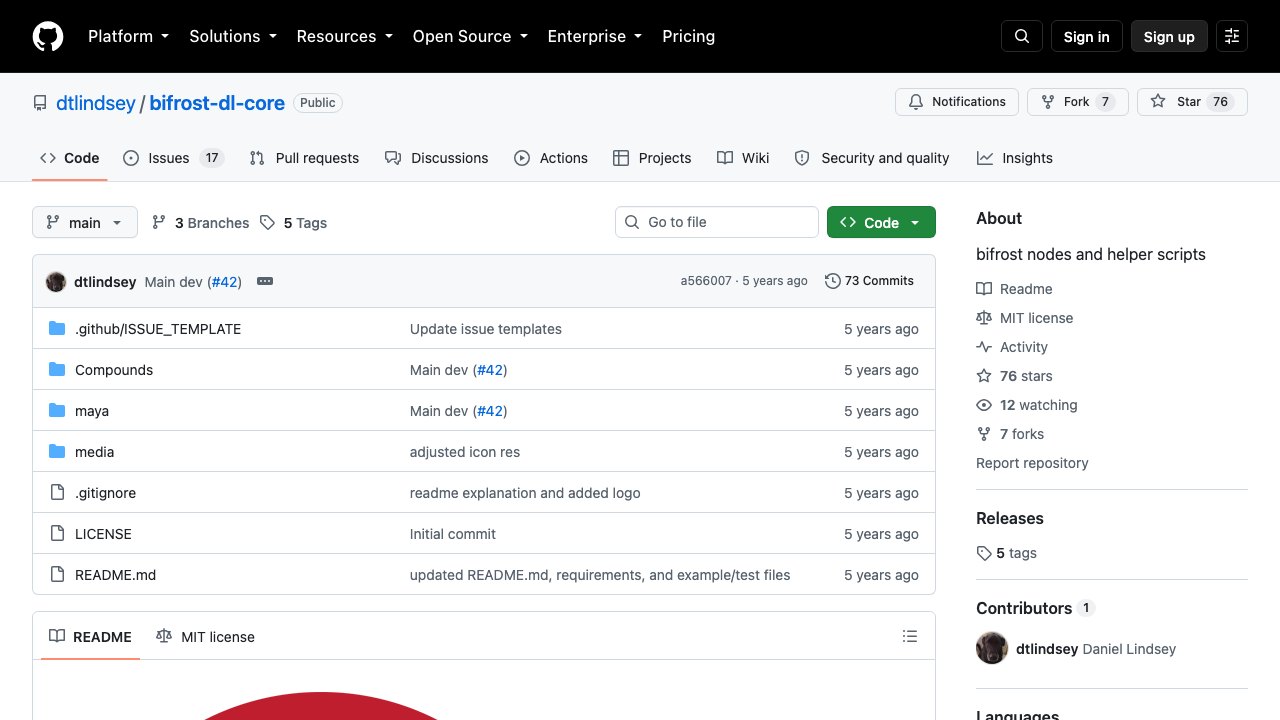Click the Notifications bell button
1280x720 pixels.
tap(957, 102)
